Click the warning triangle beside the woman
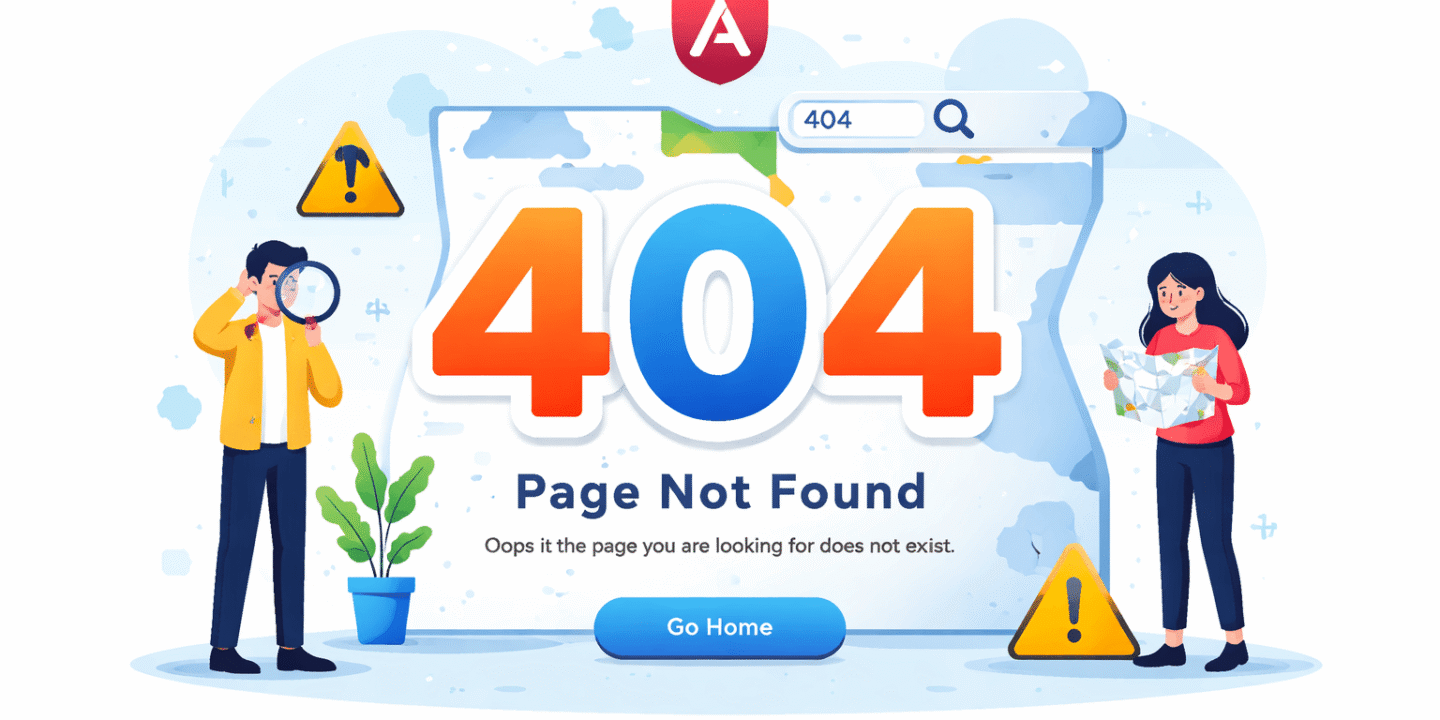This screenshot has height=720, width=1440. pyautogui.click(x=1073, y=604)
